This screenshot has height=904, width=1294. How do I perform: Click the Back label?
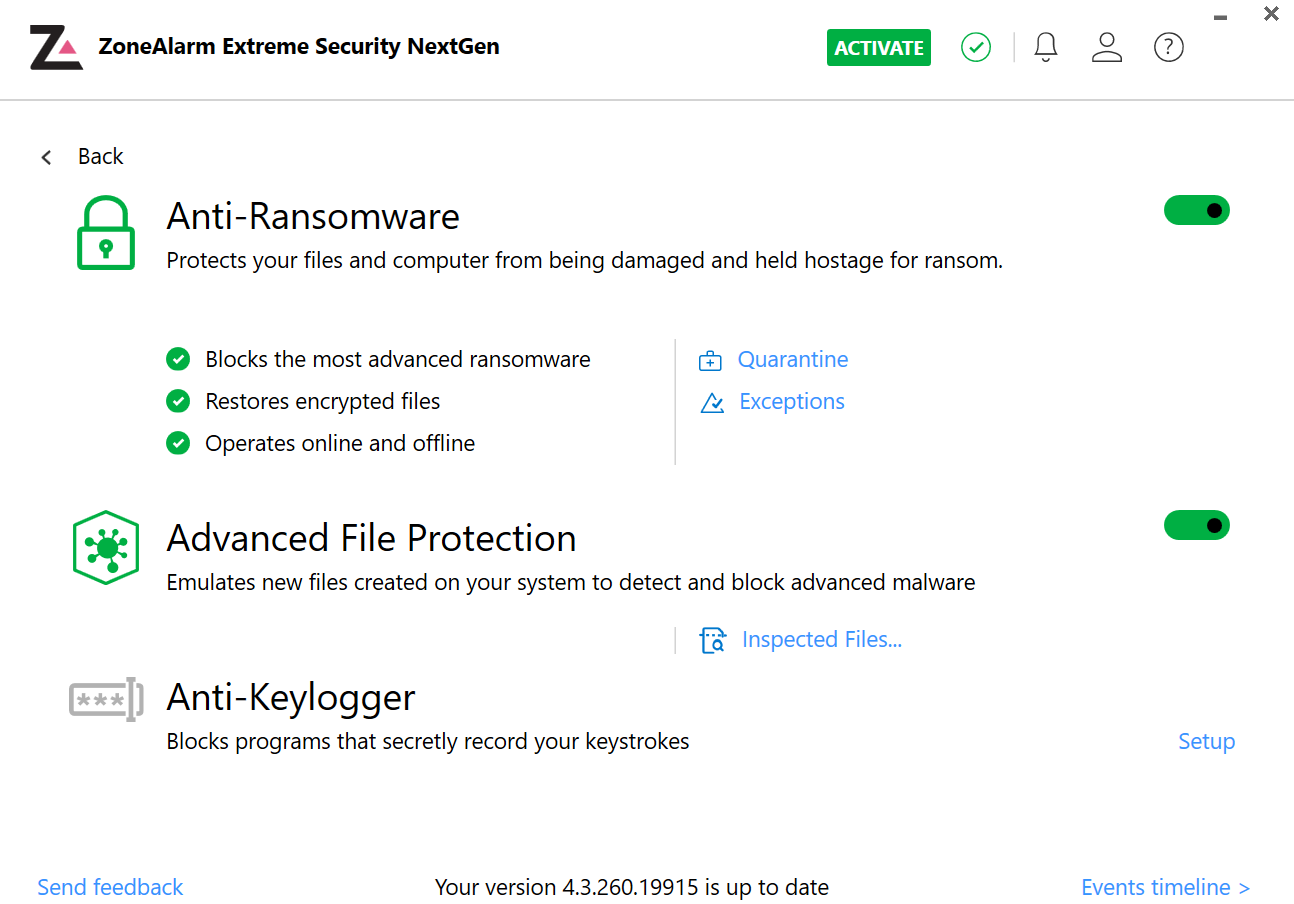[101, 156]
